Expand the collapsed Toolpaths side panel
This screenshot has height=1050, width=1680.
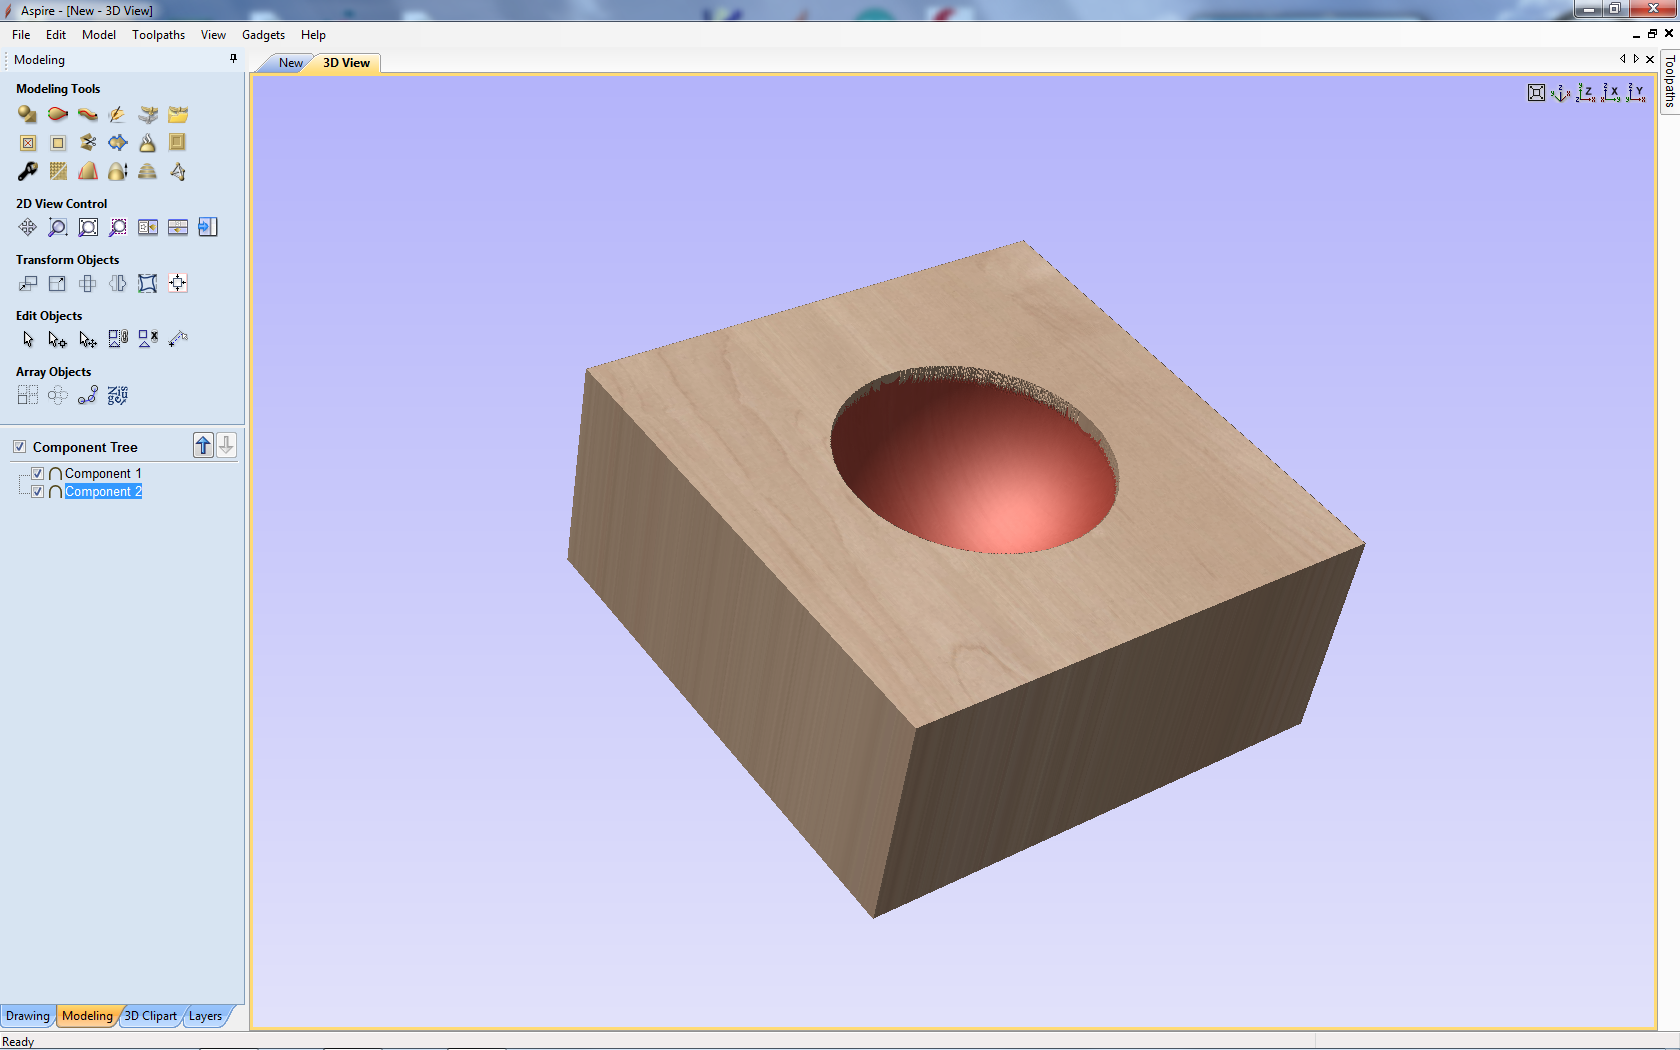(x=1669, y=82)
